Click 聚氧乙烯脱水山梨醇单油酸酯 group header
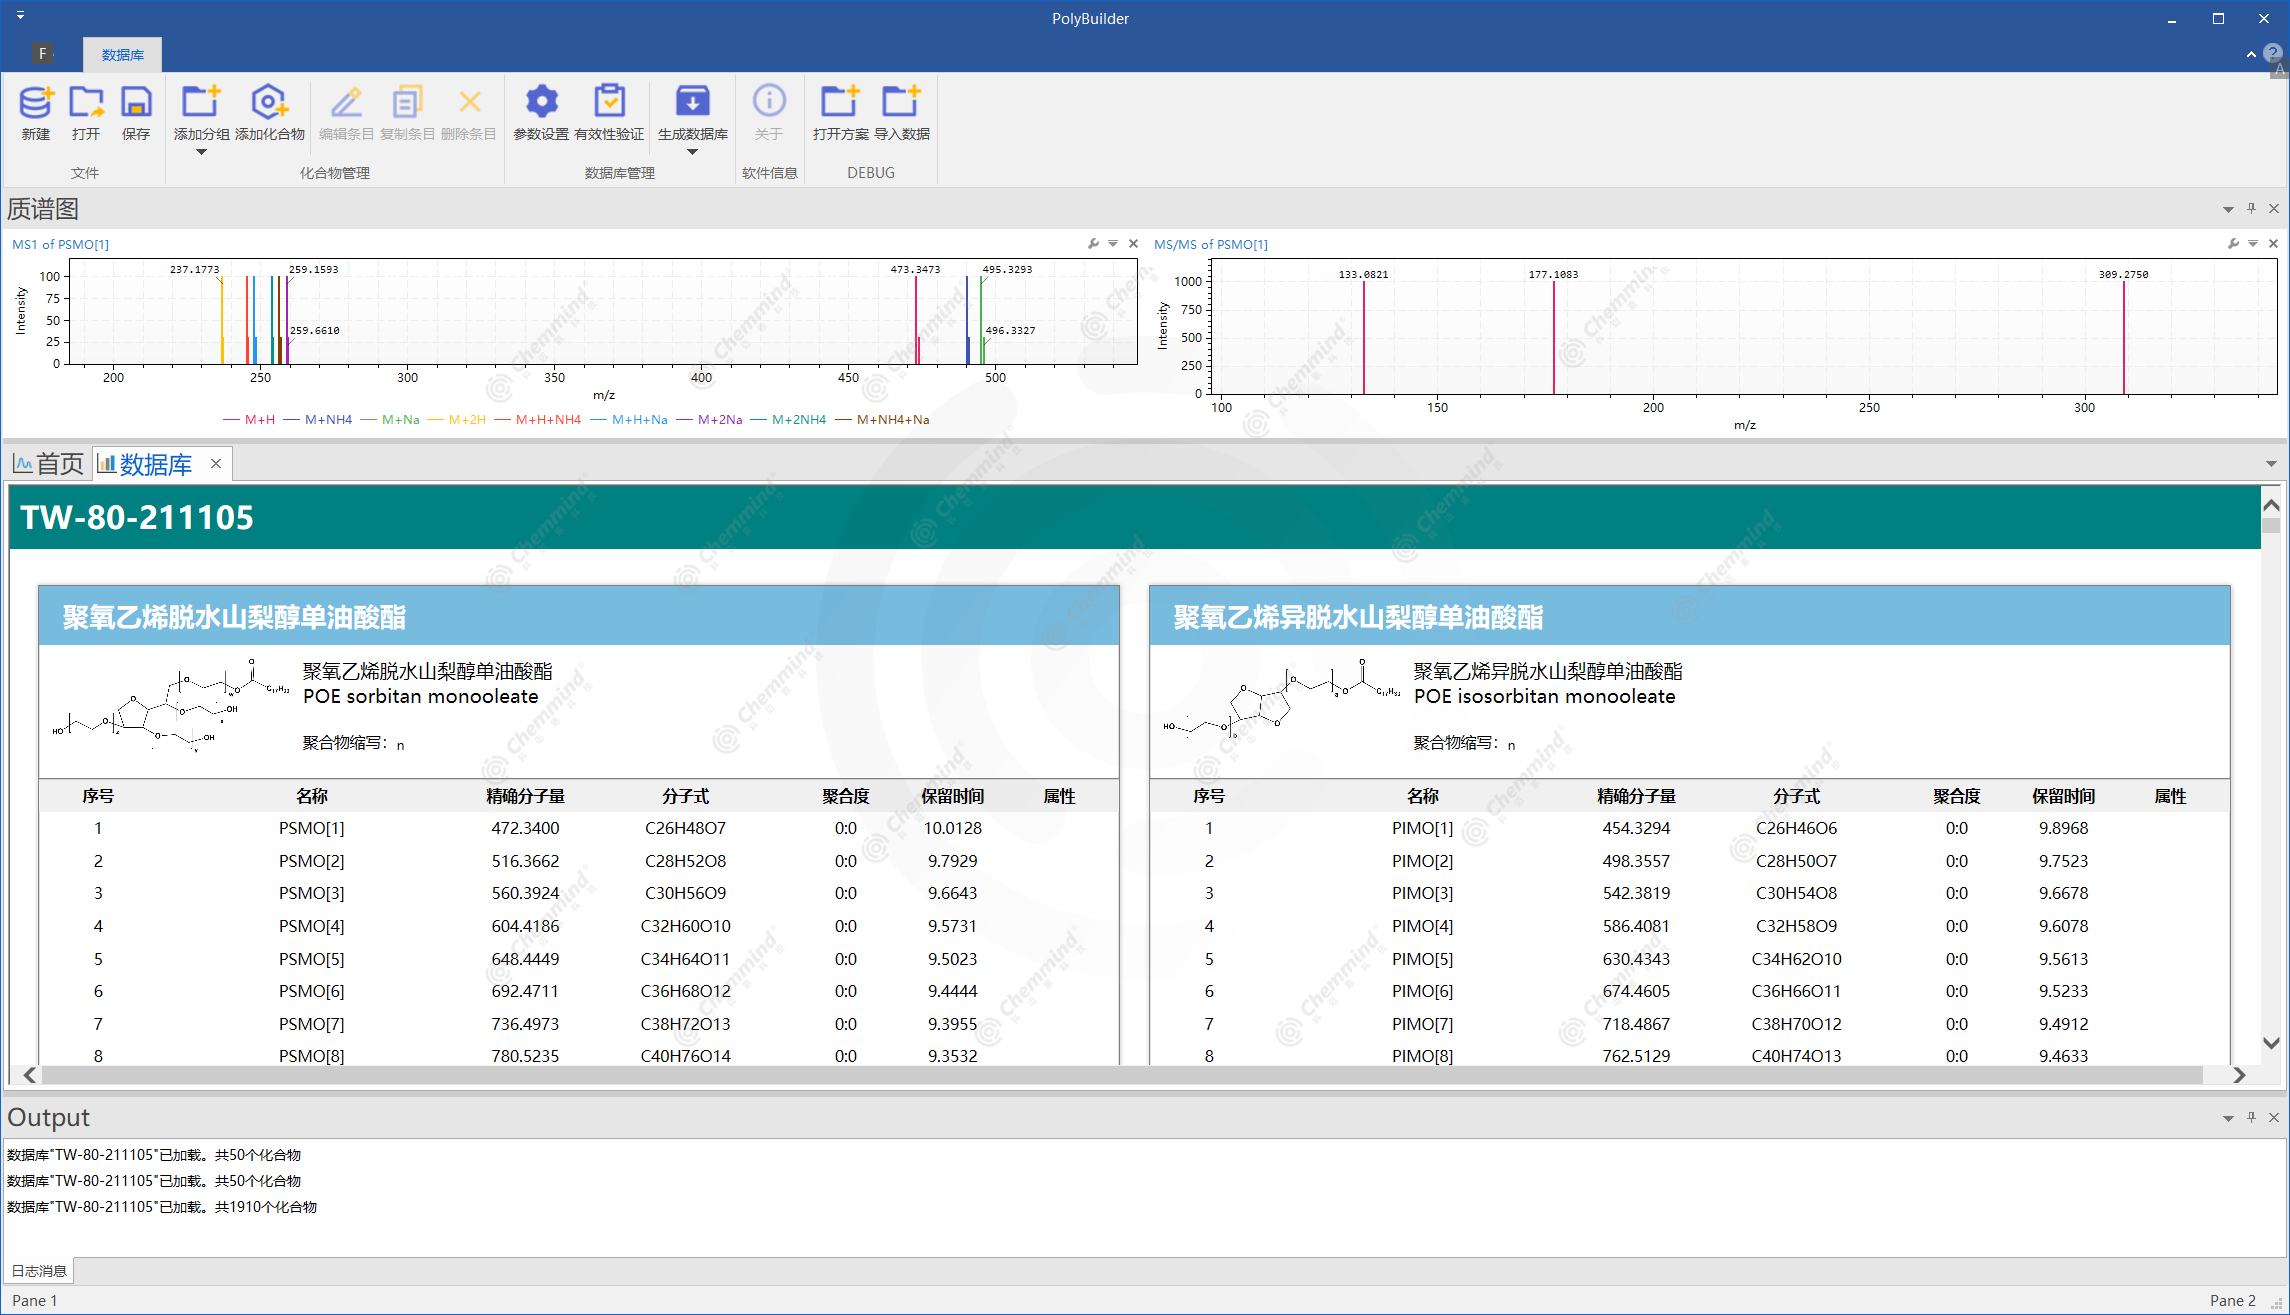Viewport: 2290px width, 1315px height. tap(579, 616)
